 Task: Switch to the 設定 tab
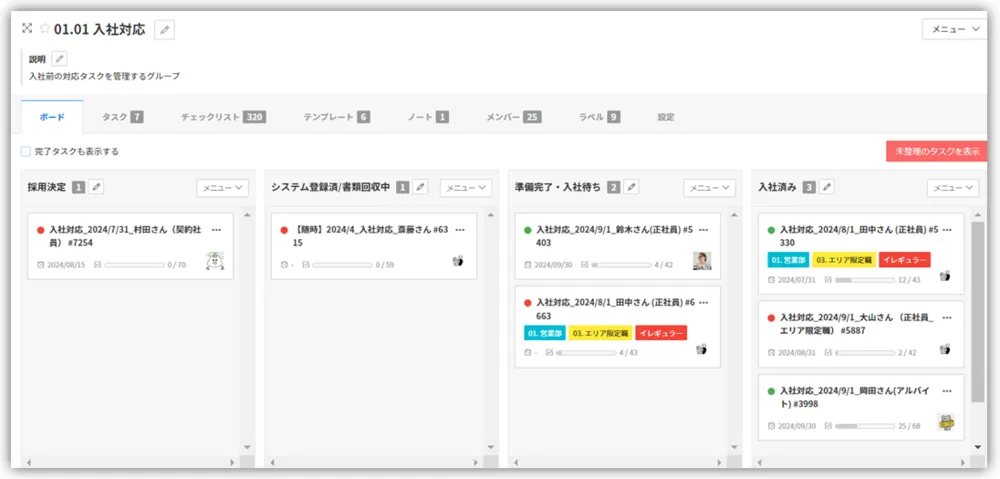(666, 117)
